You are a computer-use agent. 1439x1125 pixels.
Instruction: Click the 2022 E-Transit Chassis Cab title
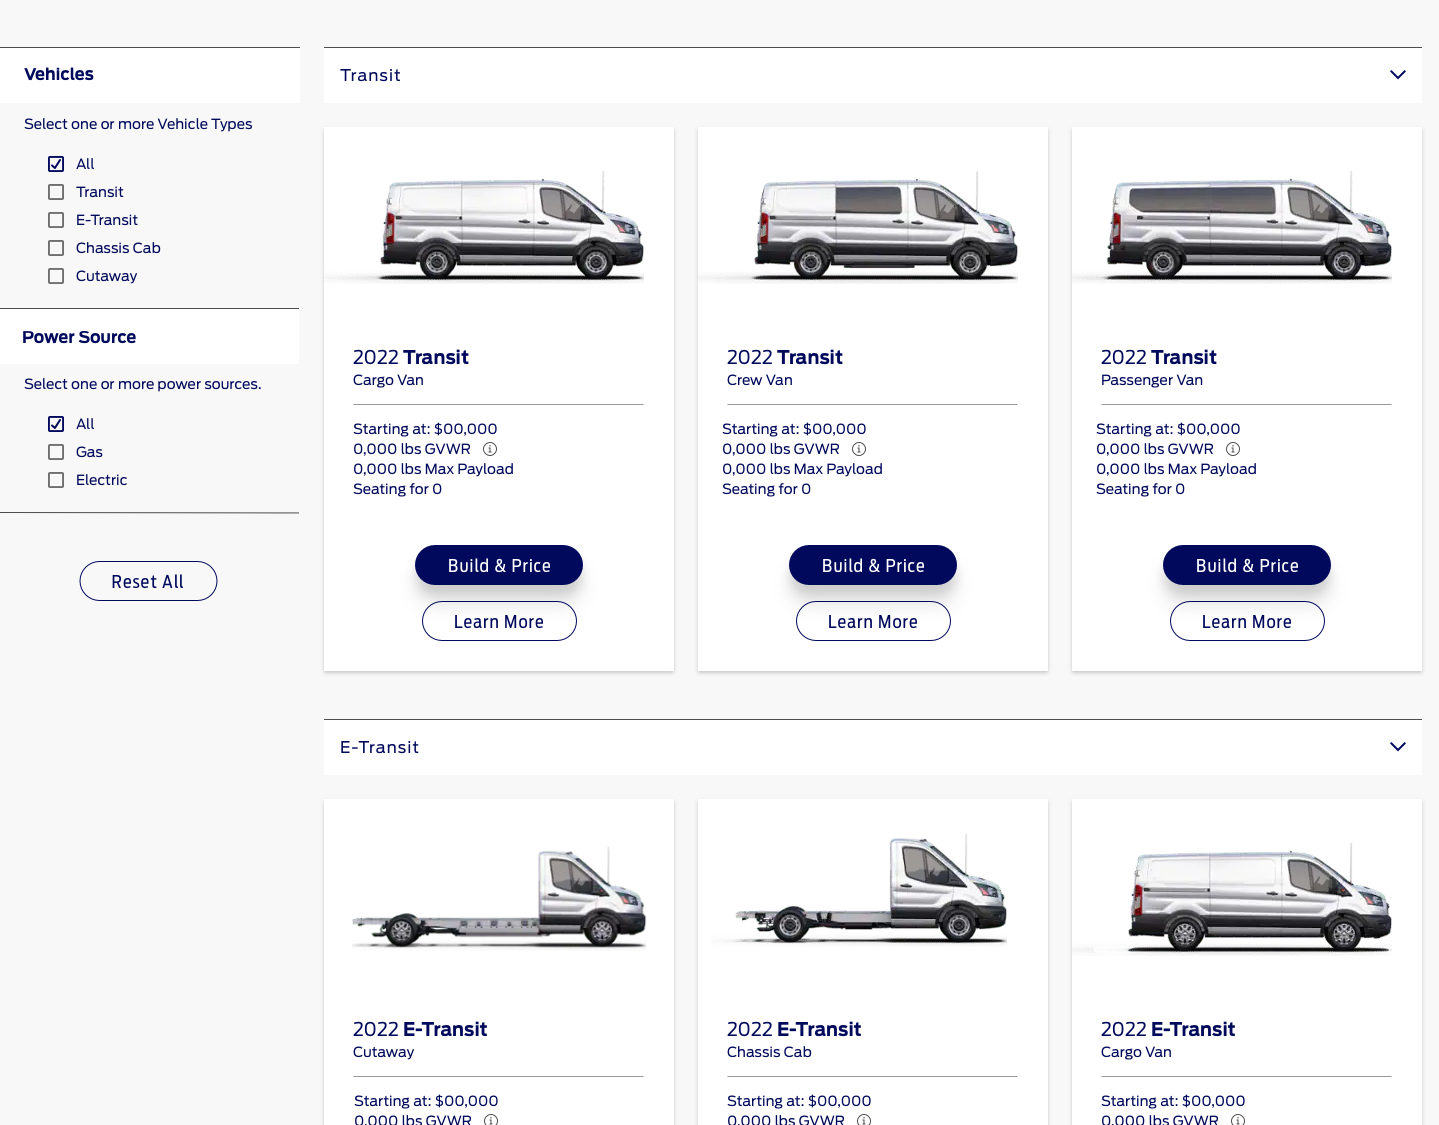point(794,1029)
